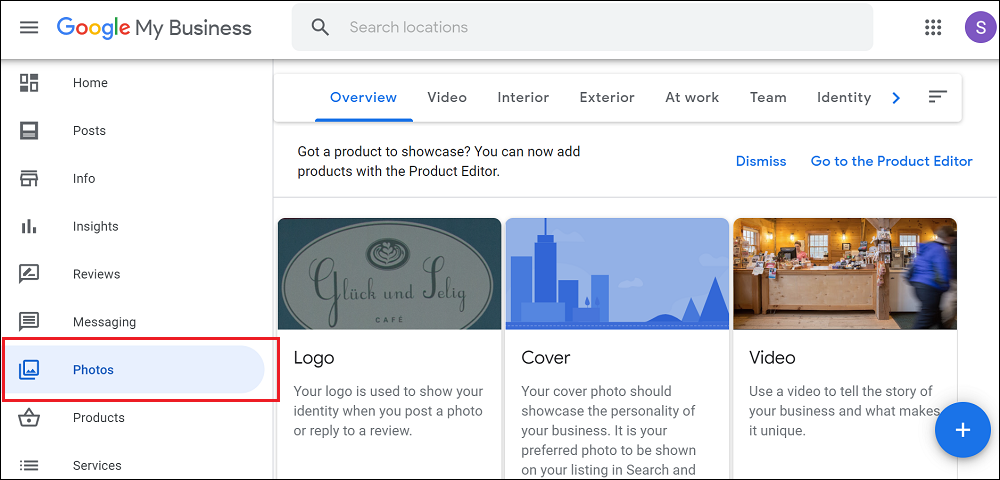Select the Photos menu item
1000x480 pixels.
coord(134,370)
